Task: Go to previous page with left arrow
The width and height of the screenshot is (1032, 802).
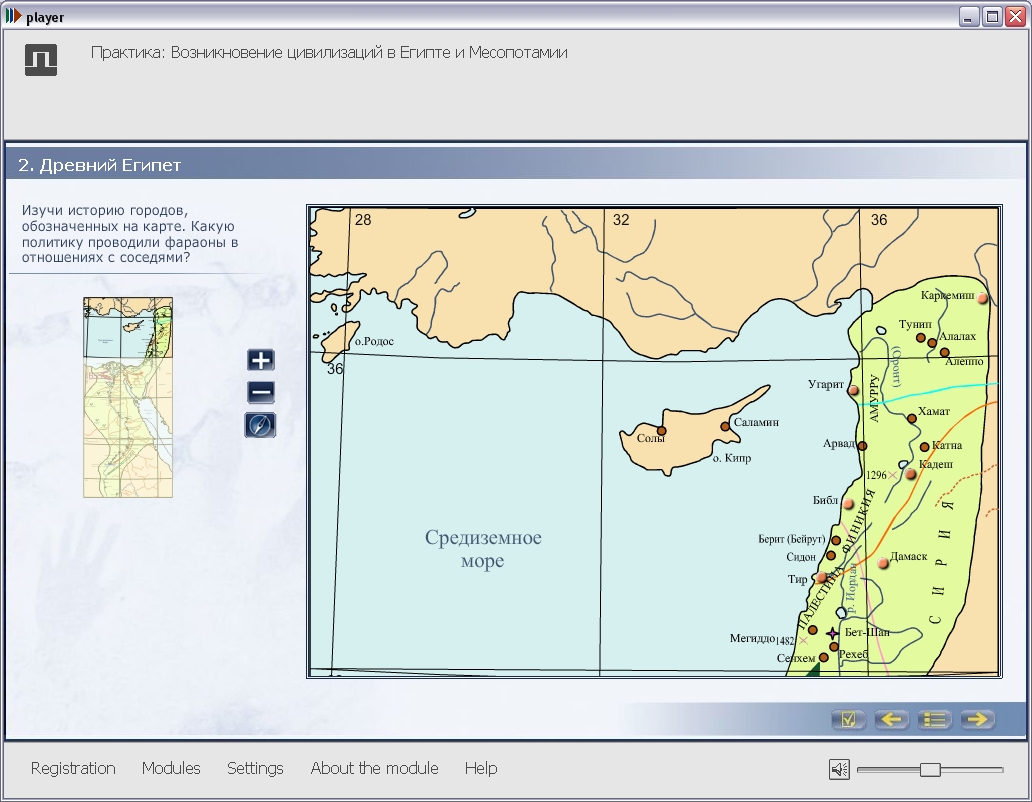Action: click(891, 719)
